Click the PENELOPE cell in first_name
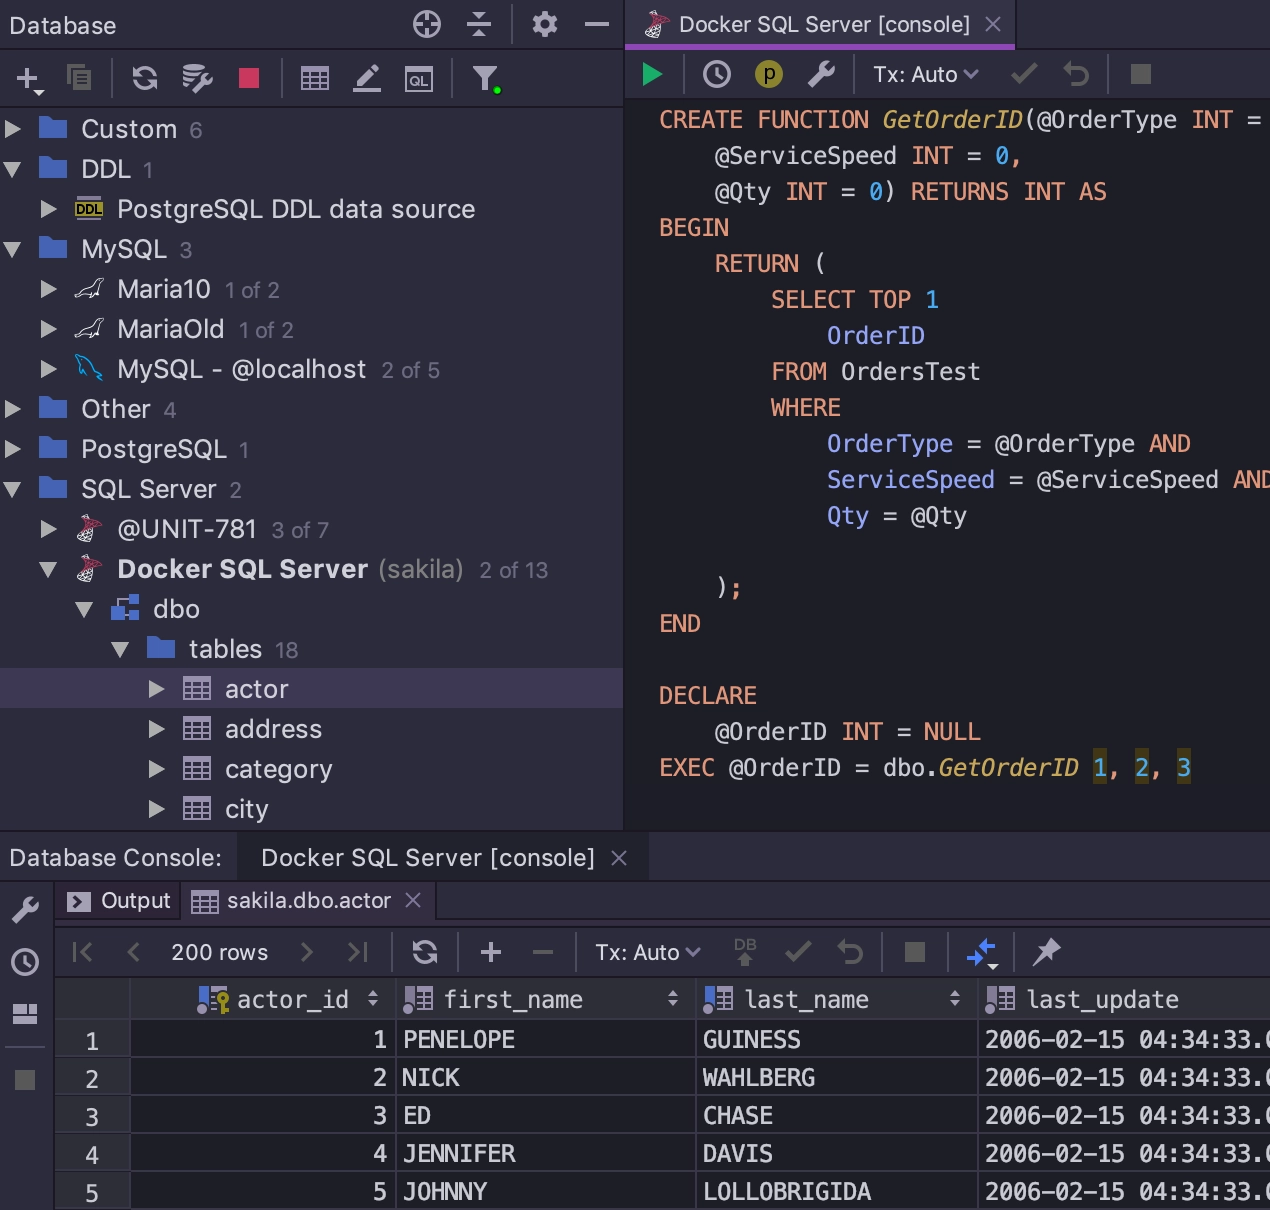Image resolution: width=1270 pixels, height=1210 pixels. point(546,1039)
